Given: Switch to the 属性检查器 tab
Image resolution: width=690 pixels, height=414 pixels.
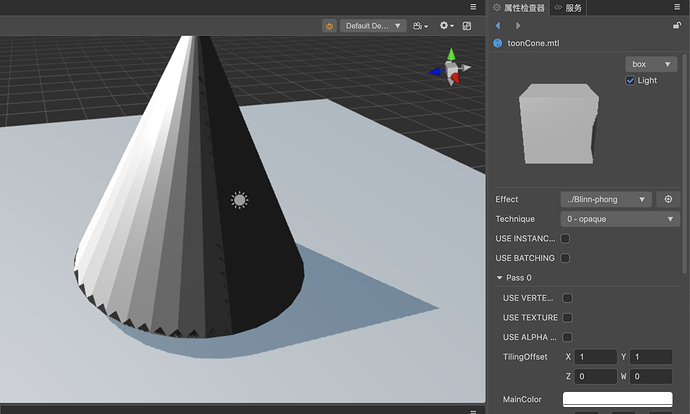Looking at the screenshot, I should point(518,7).
